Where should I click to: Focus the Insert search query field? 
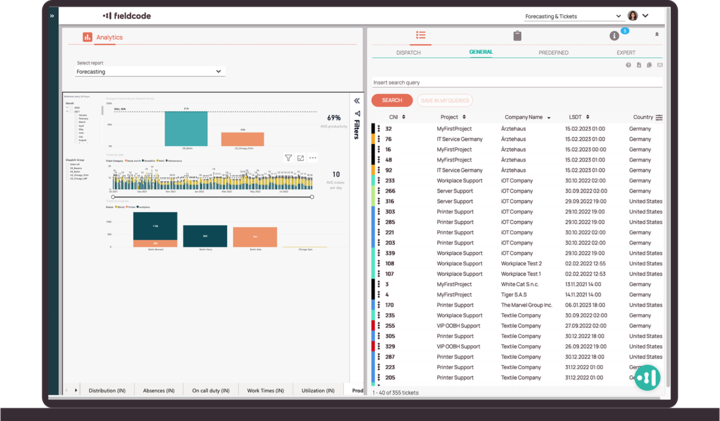tap(517, 83)
